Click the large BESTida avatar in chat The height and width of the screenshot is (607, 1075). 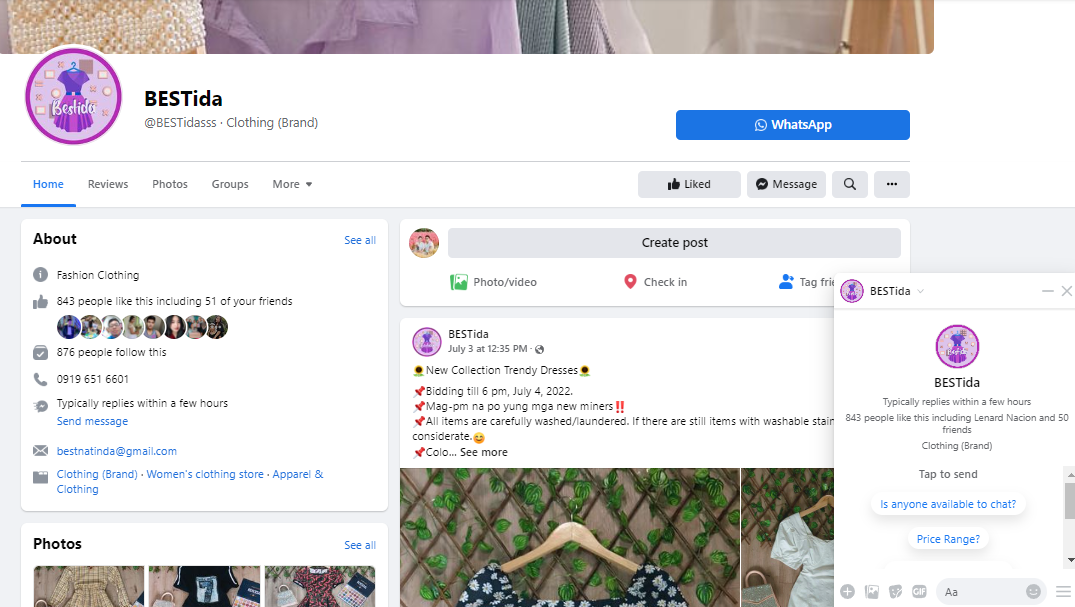tap(957, 346)
